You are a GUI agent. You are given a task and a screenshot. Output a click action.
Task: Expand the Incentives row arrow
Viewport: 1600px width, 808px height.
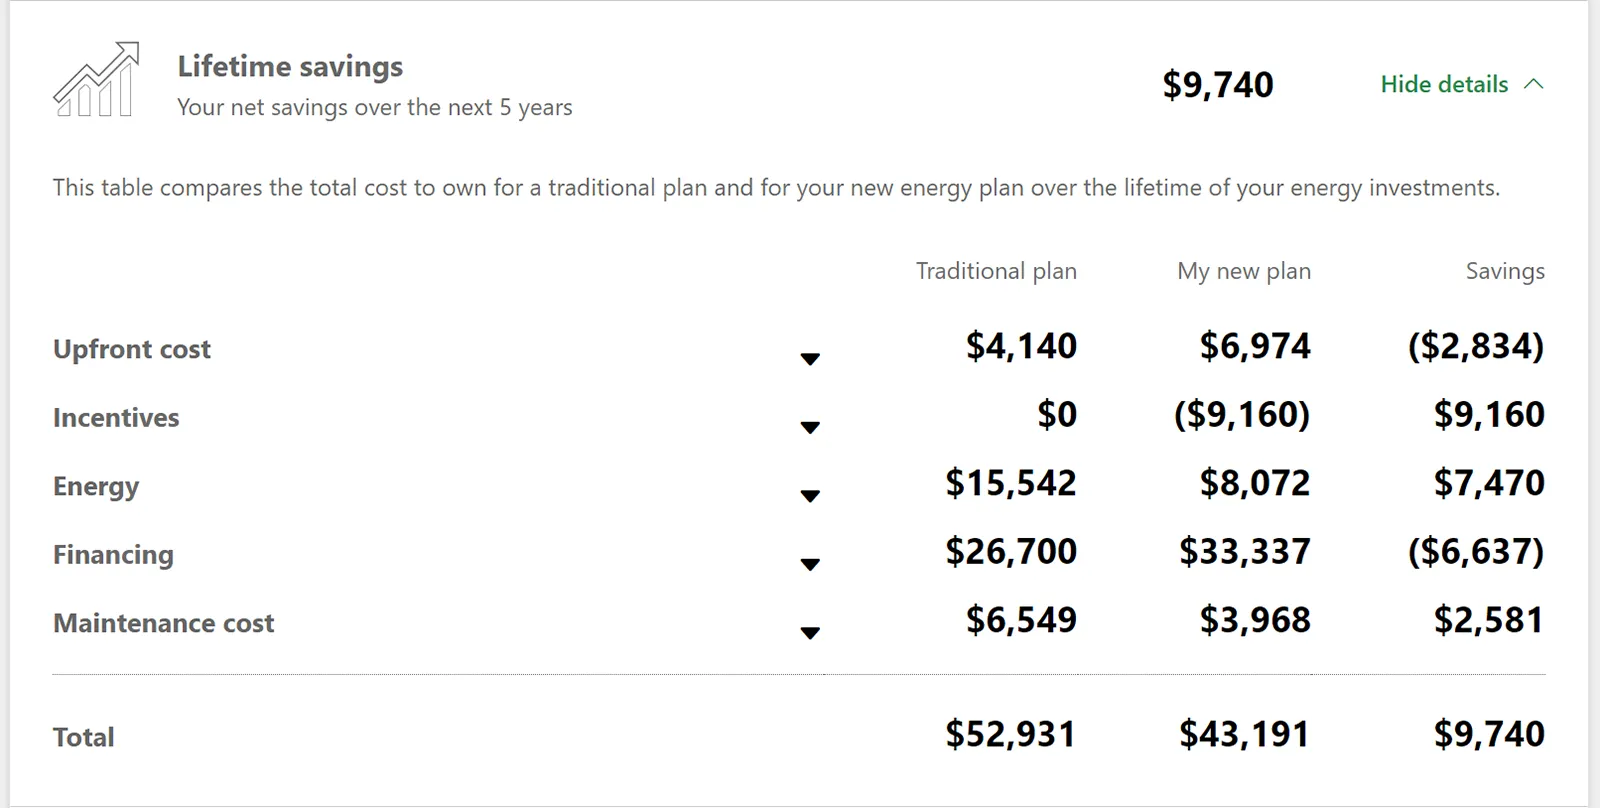(810, 428)
